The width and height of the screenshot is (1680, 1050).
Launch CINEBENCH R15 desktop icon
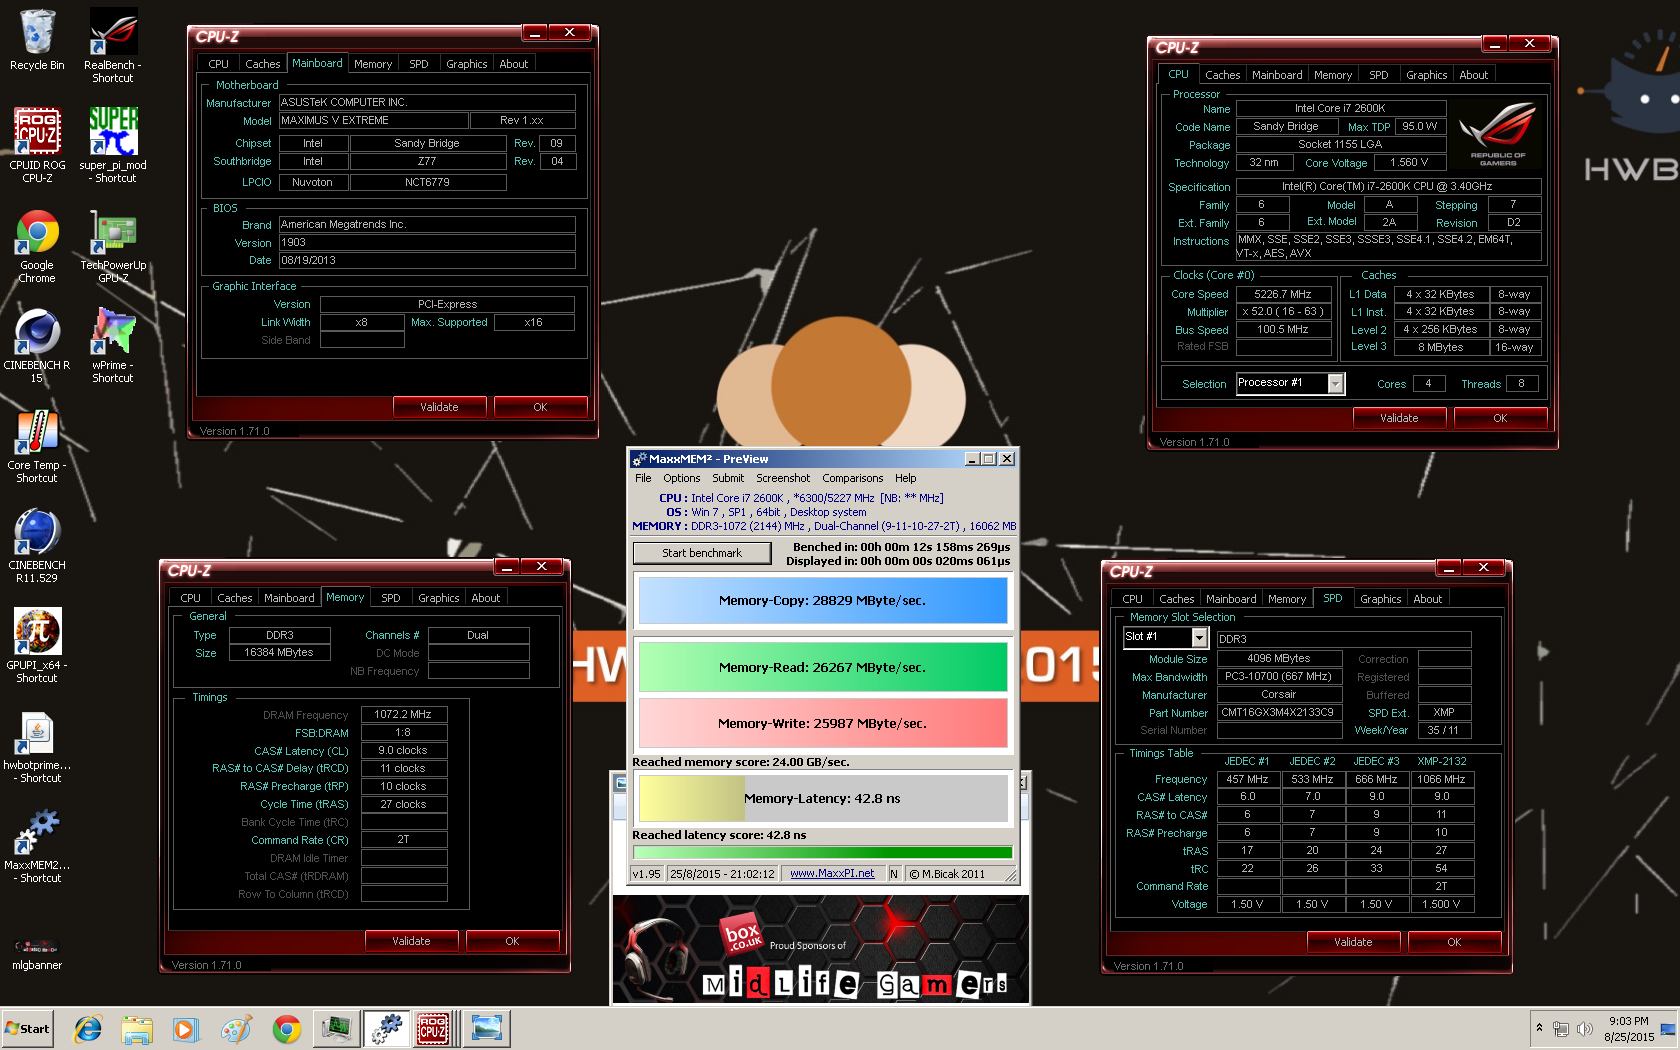37,346
